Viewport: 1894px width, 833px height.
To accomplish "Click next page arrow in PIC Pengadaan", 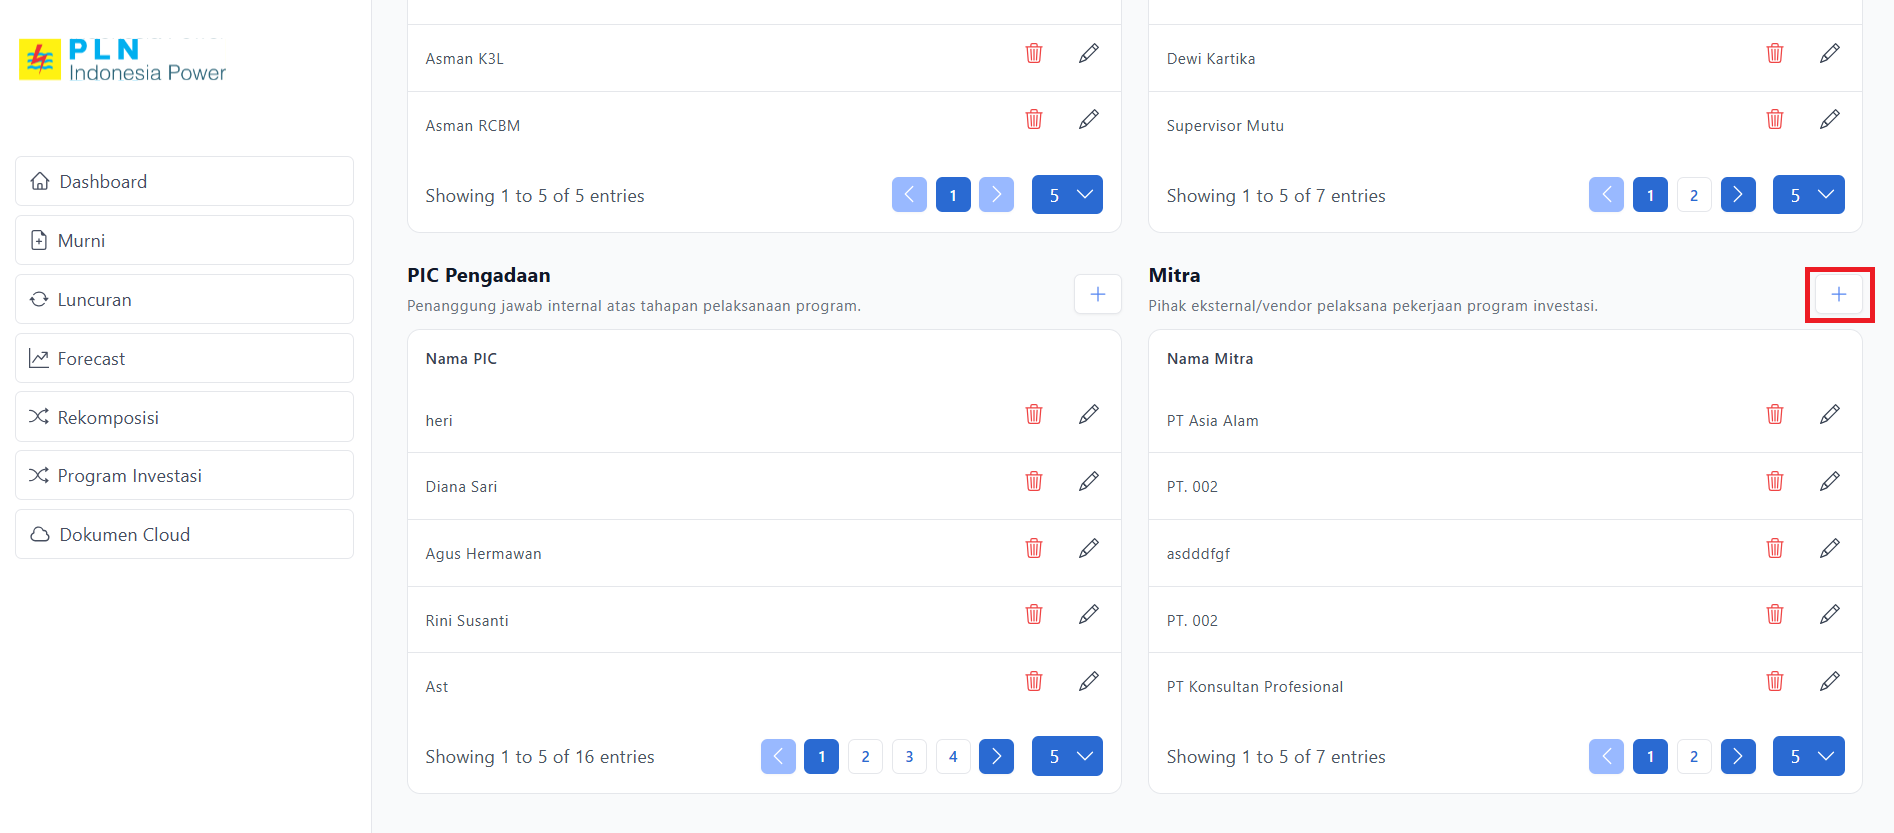I will click(996, 756).
